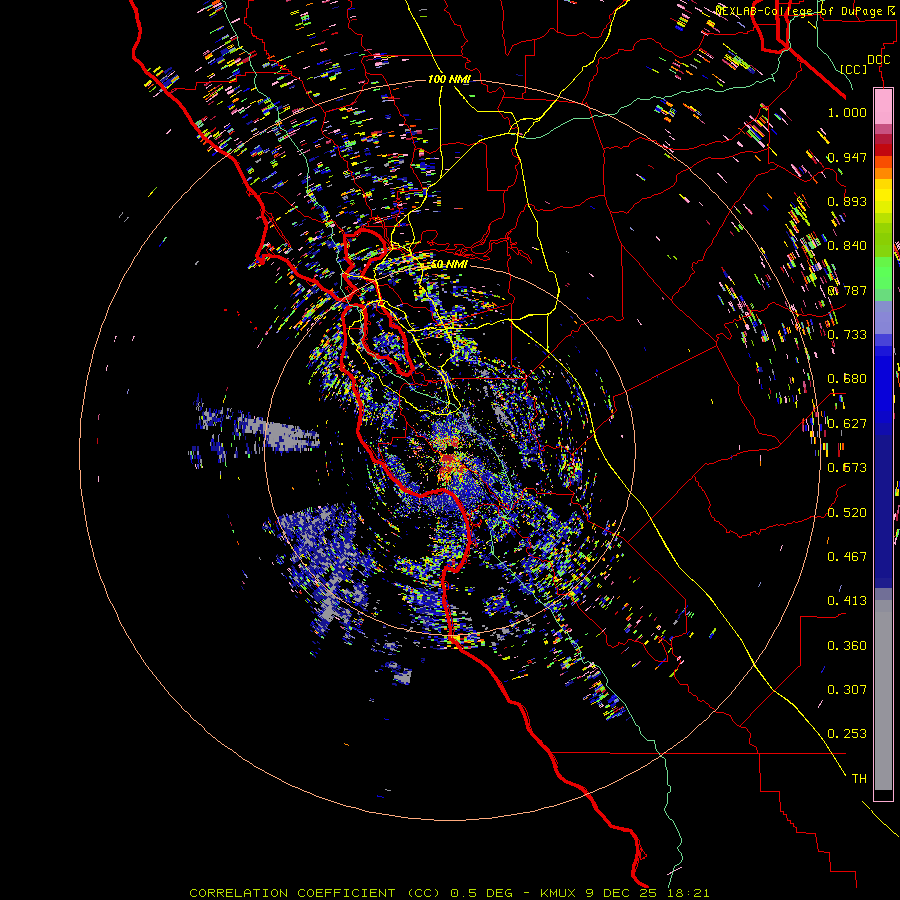The height and width of the screenshot is (900, 900).
Task: Click the 100 NMI range ring label
Action: point(449,79)
